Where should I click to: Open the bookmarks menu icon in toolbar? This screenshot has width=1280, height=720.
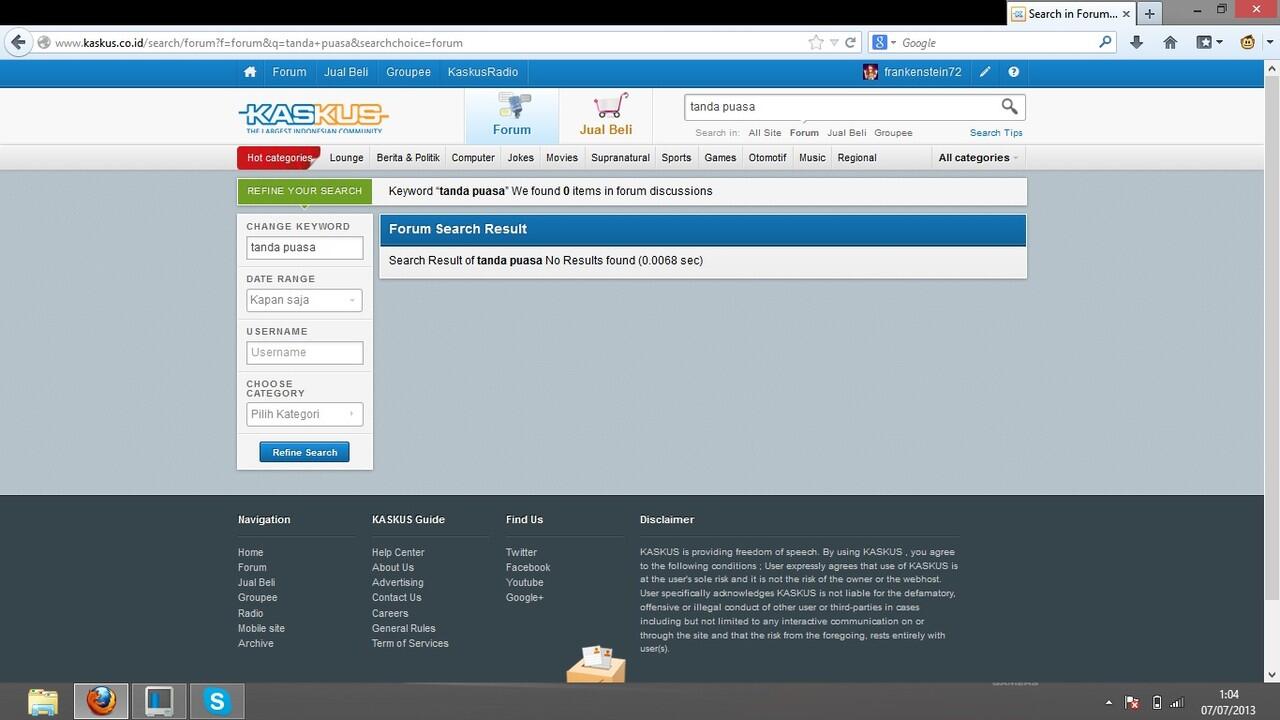point(1209,42)
